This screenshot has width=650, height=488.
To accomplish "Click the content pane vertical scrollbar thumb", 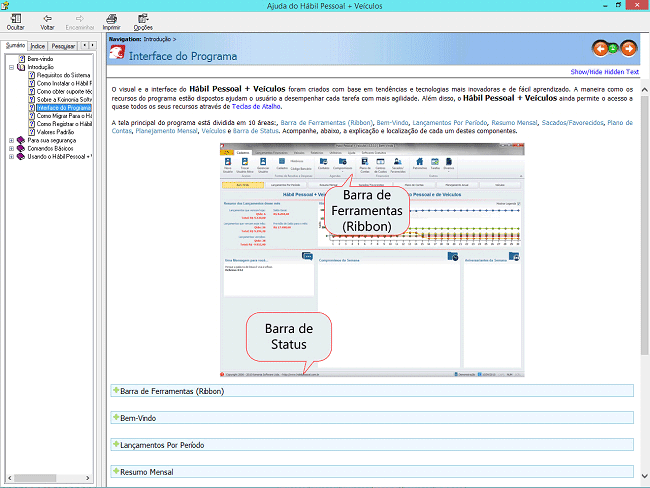I will pos(645,225).
